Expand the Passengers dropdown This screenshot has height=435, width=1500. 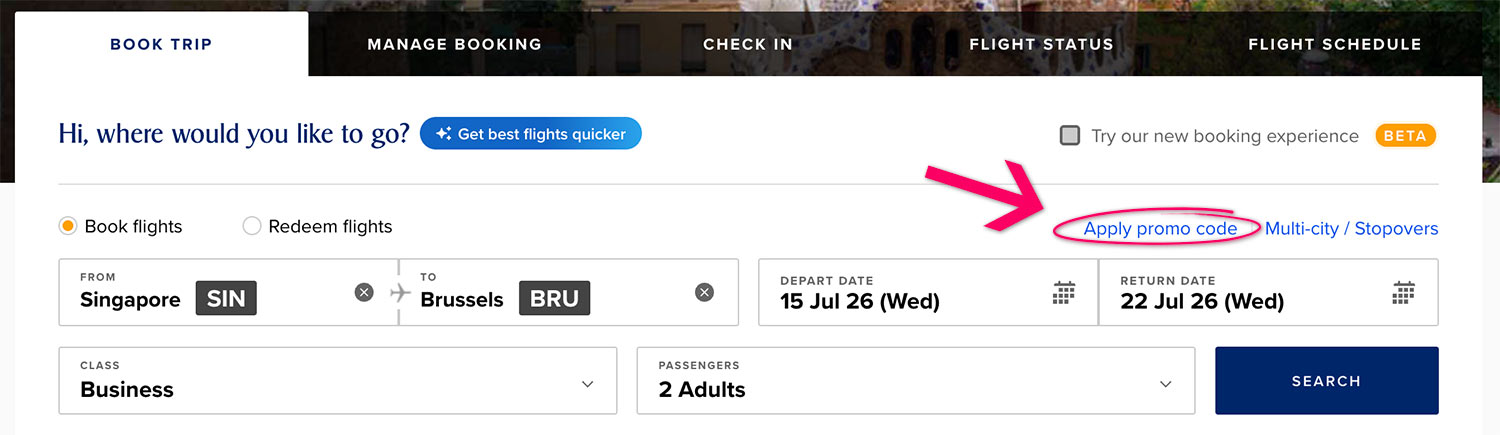pos(1165,383)
